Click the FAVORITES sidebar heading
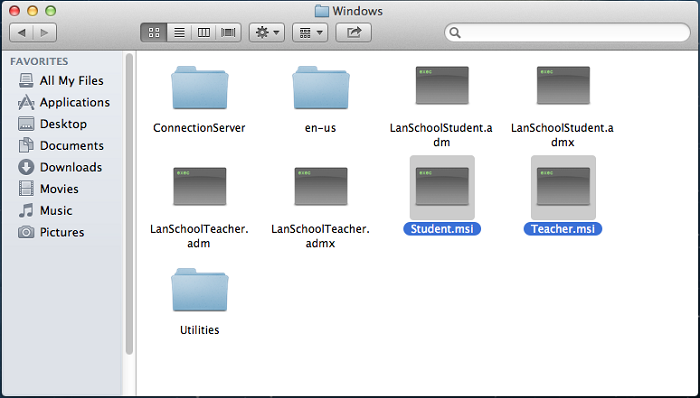This screenshot has height=398, width=700. (x=39, y=61)
